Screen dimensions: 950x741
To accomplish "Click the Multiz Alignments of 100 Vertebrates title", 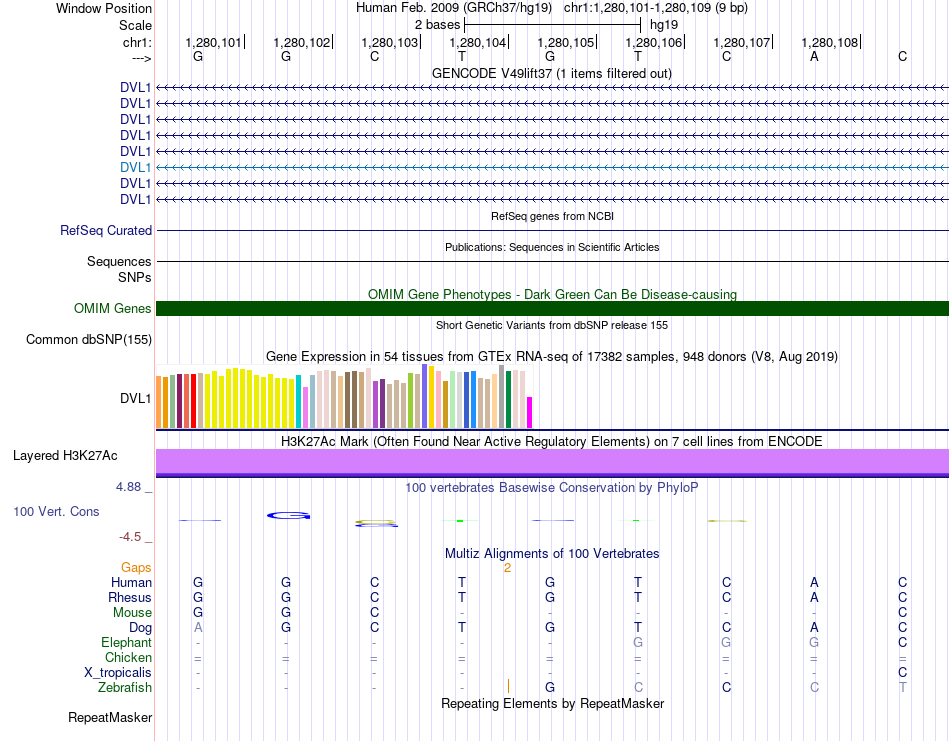I will pyautogui.click(x=552, y=553).
